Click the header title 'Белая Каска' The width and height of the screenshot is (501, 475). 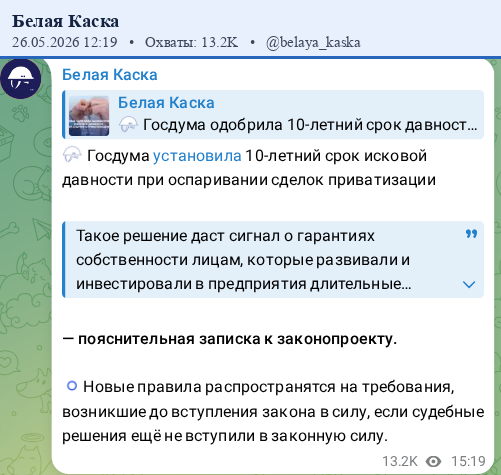65,21
